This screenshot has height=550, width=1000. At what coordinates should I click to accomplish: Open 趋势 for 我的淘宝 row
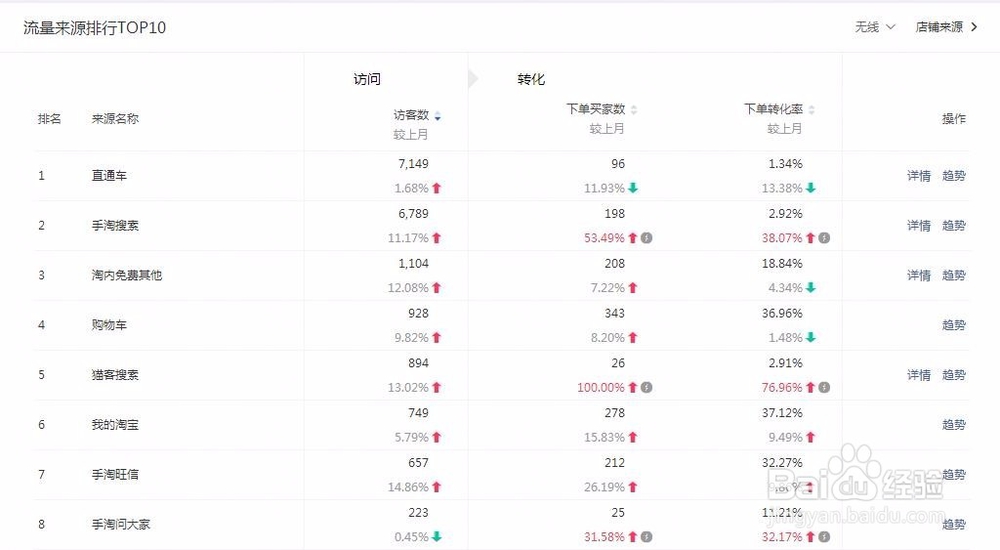954,424
